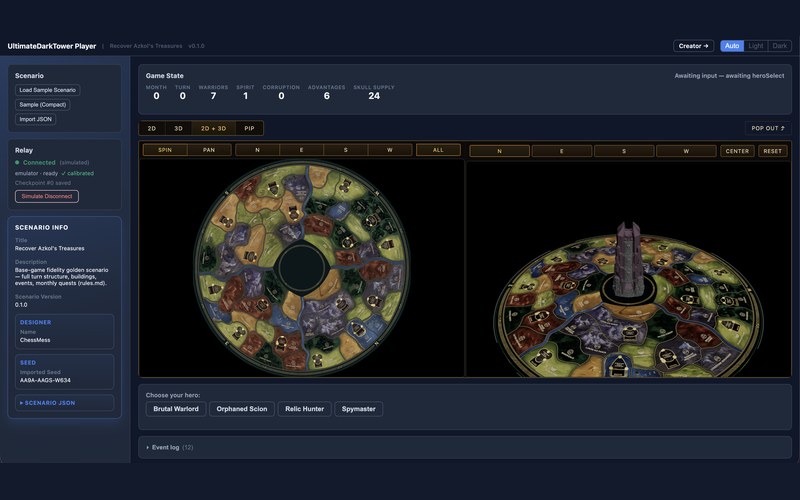The height and width of the screenshot is (500, 800).
Task: Click the Advantages value 6
Action: click(327, 96)
